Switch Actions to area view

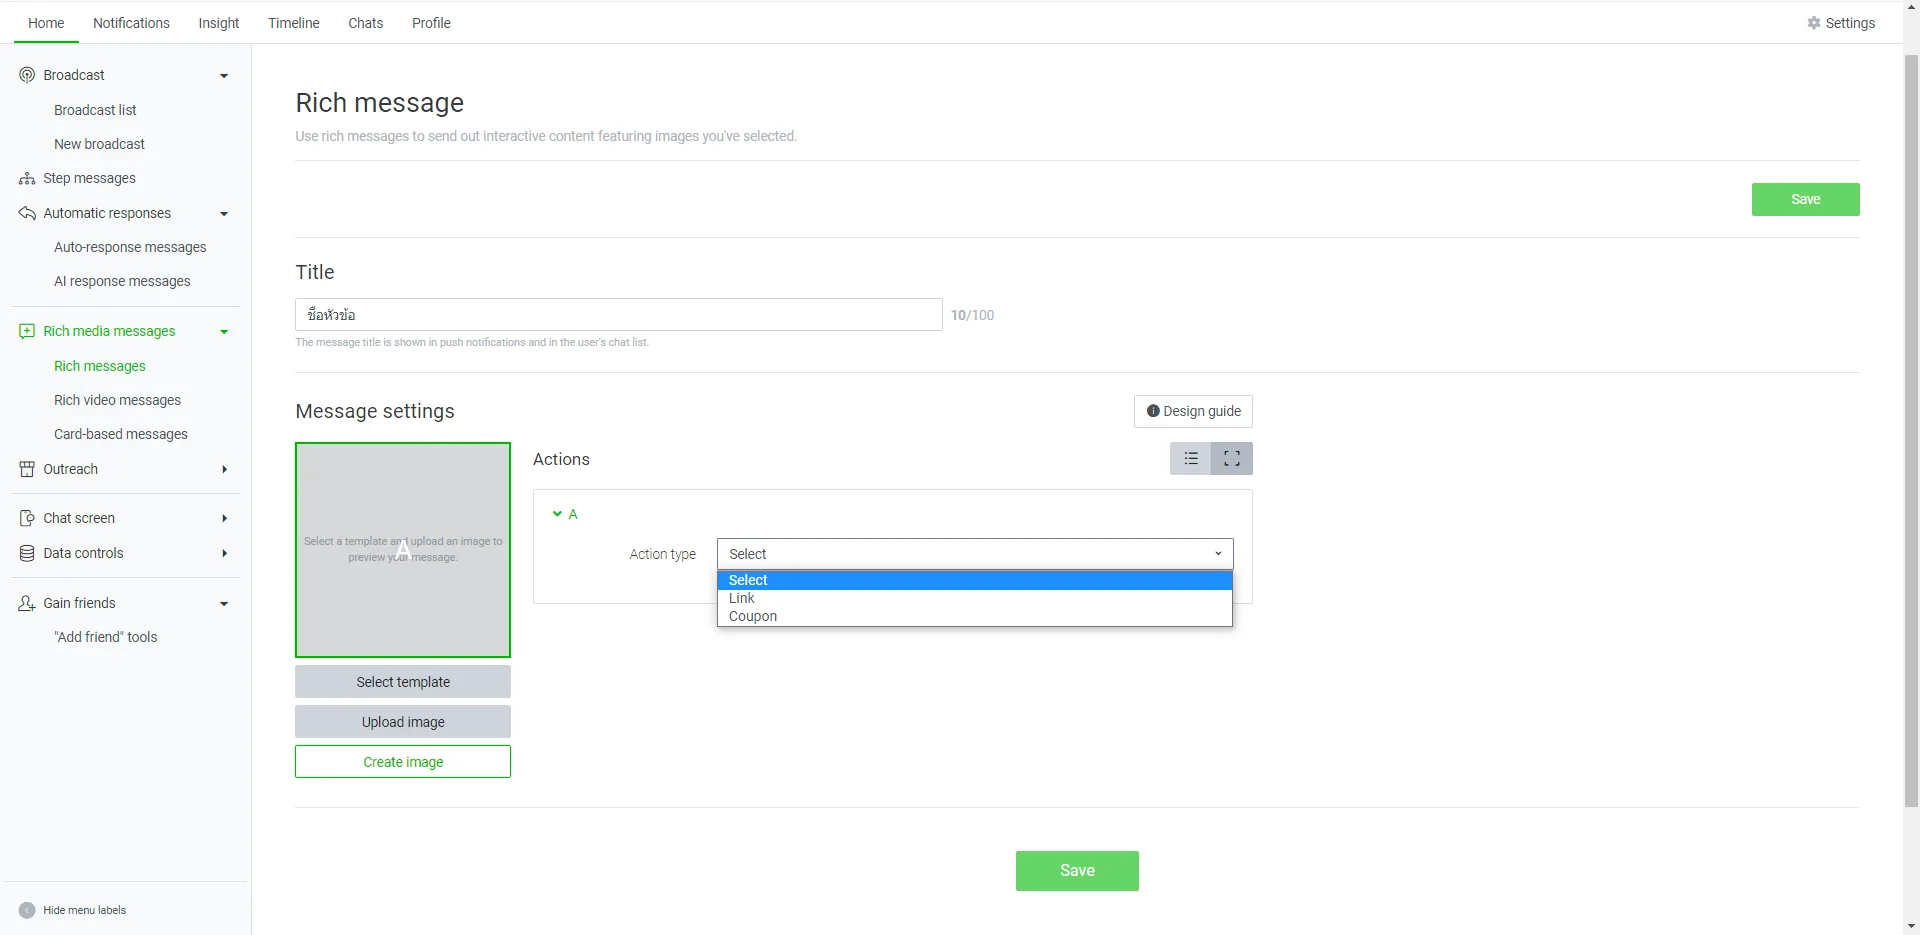tap(1231, 459)
